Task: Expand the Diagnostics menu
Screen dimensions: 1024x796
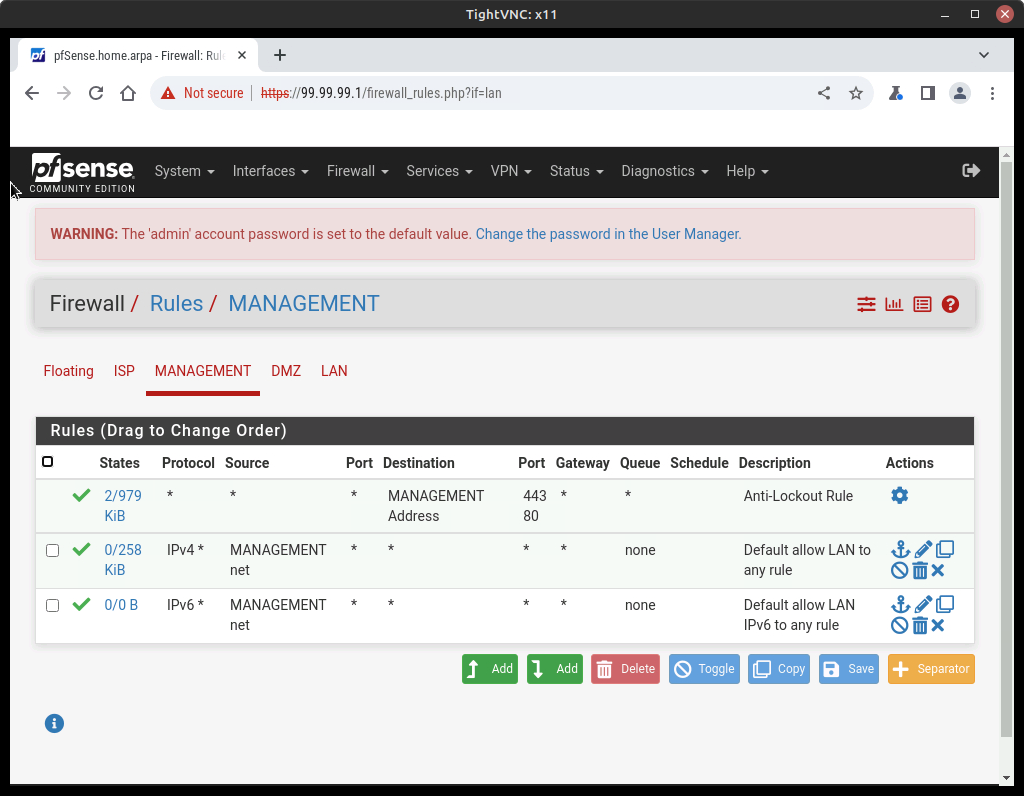Action: tap(664, 171)
